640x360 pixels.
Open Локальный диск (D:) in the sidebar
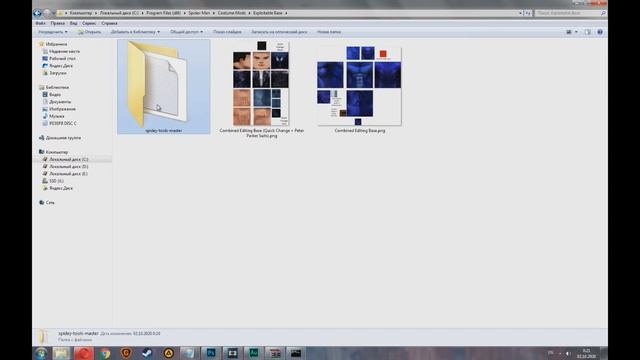68,167
